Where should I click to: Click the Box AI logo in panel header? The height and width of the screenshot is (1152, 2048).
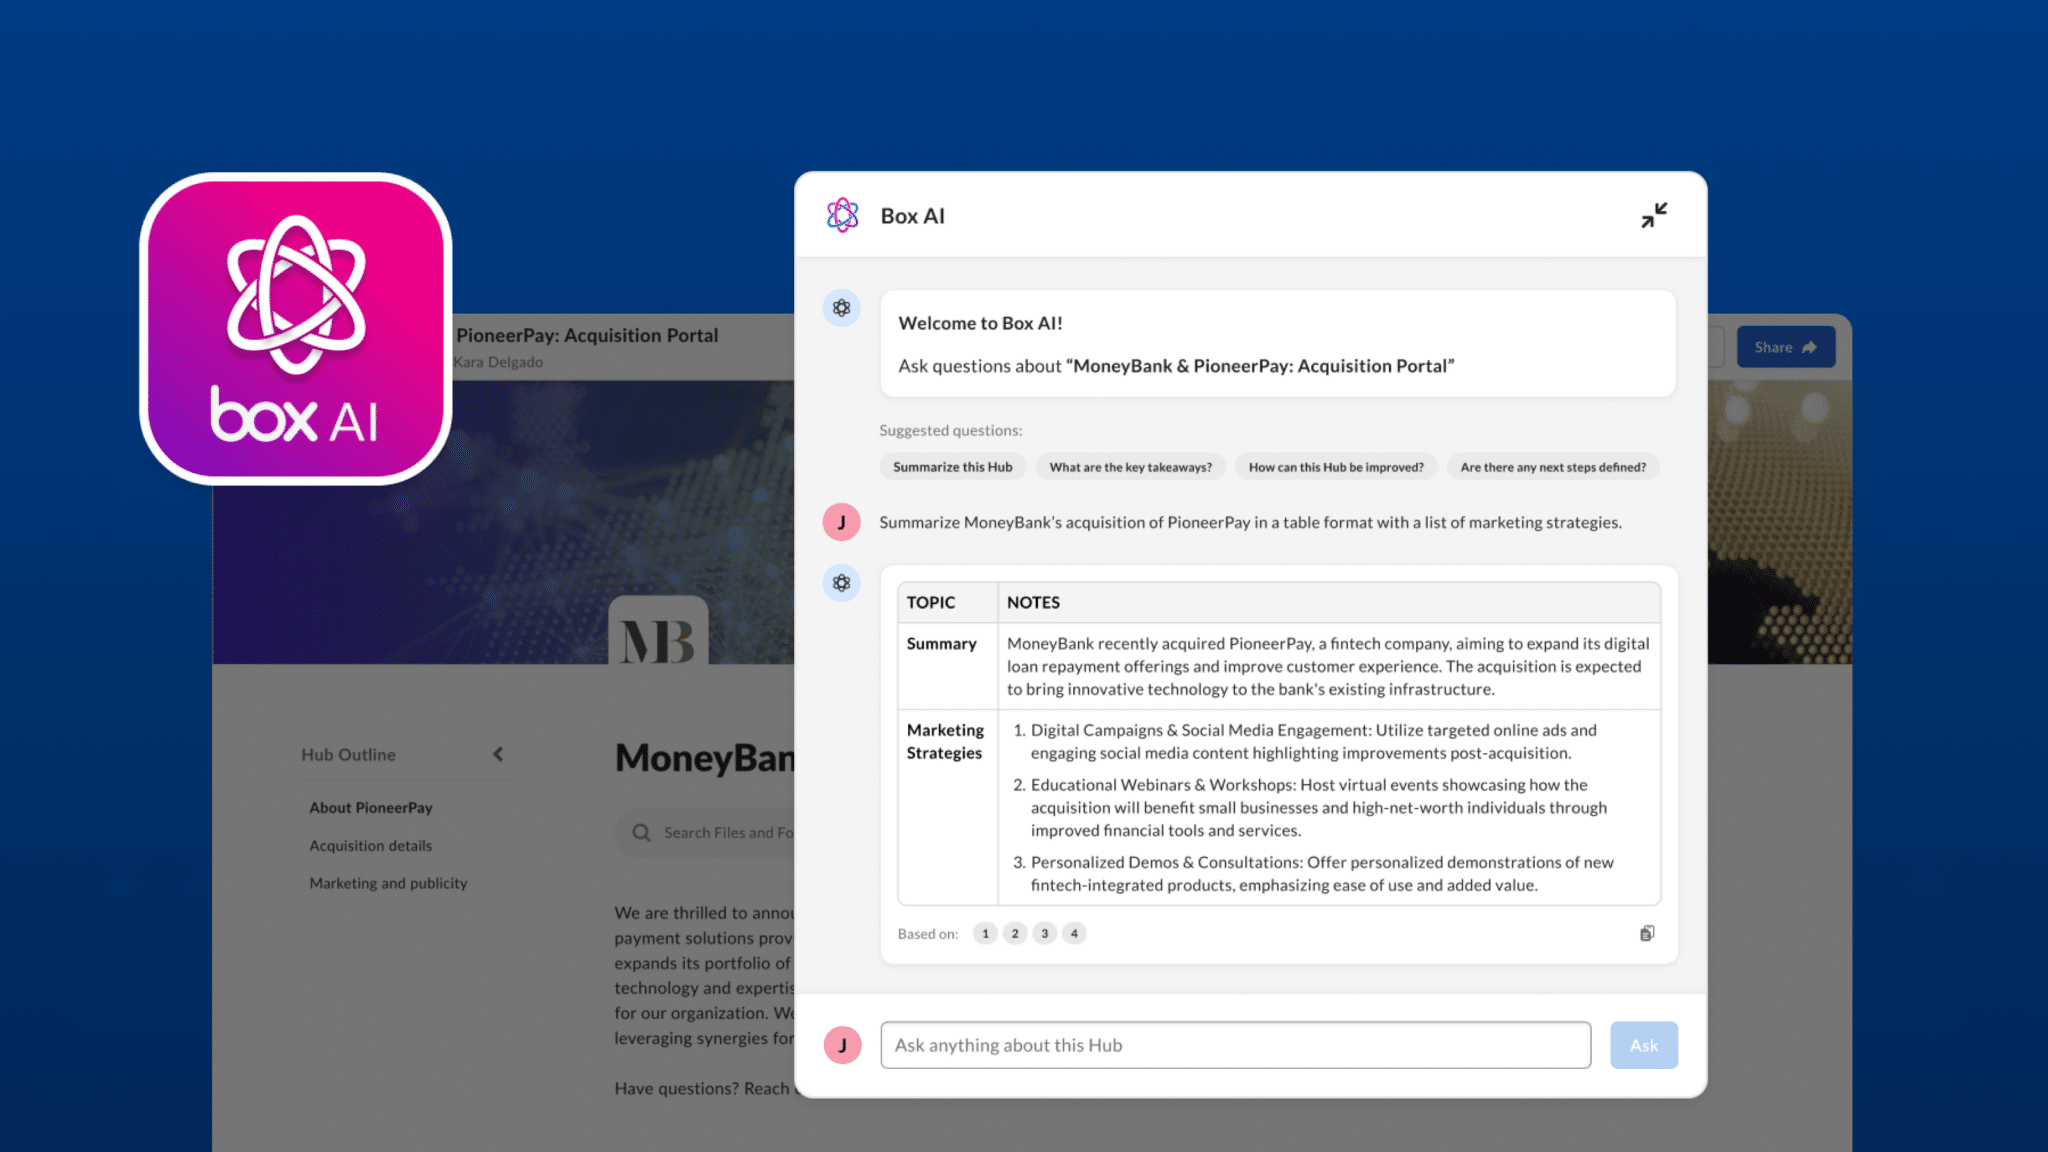tap(842, 215)
